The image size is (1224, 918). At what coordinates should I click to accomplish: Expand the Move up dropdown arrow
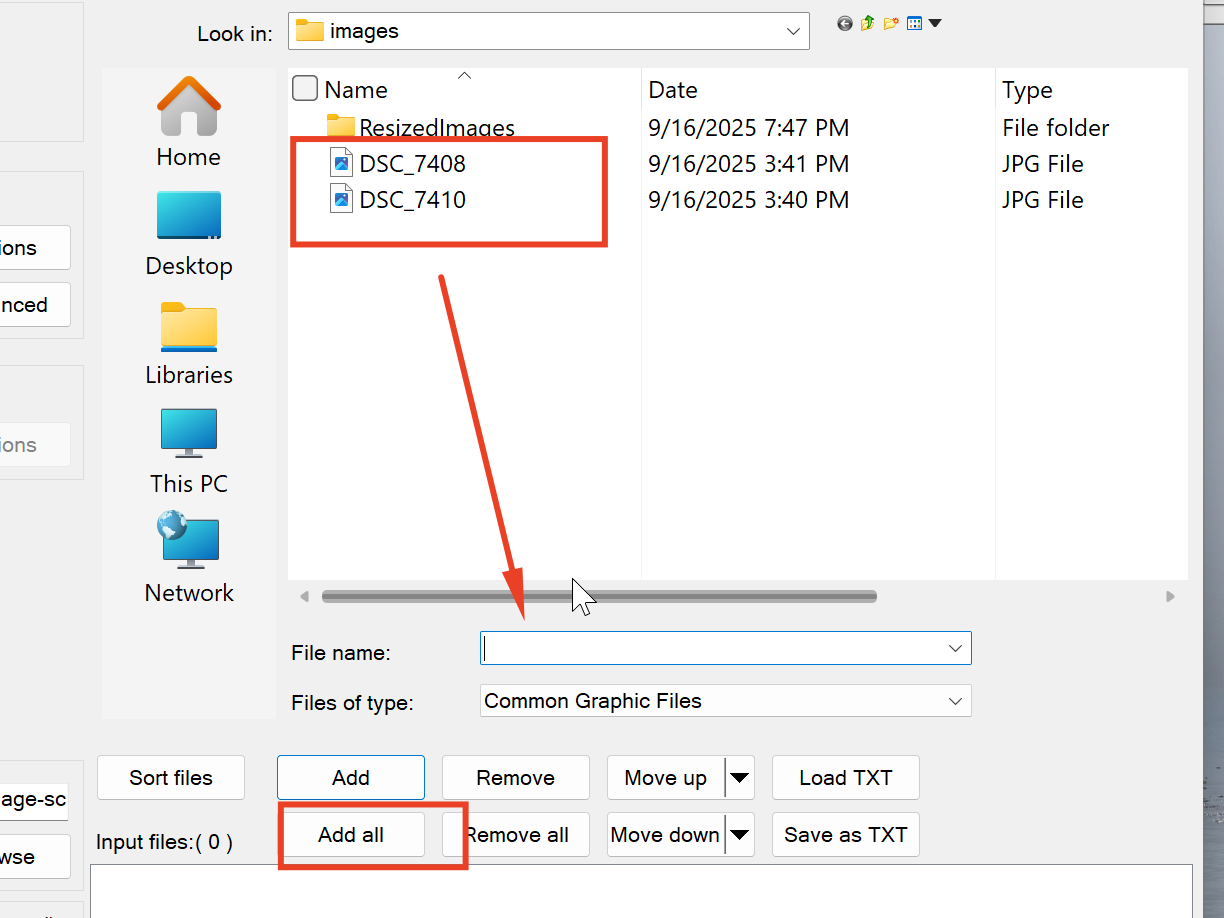[739, 778]
